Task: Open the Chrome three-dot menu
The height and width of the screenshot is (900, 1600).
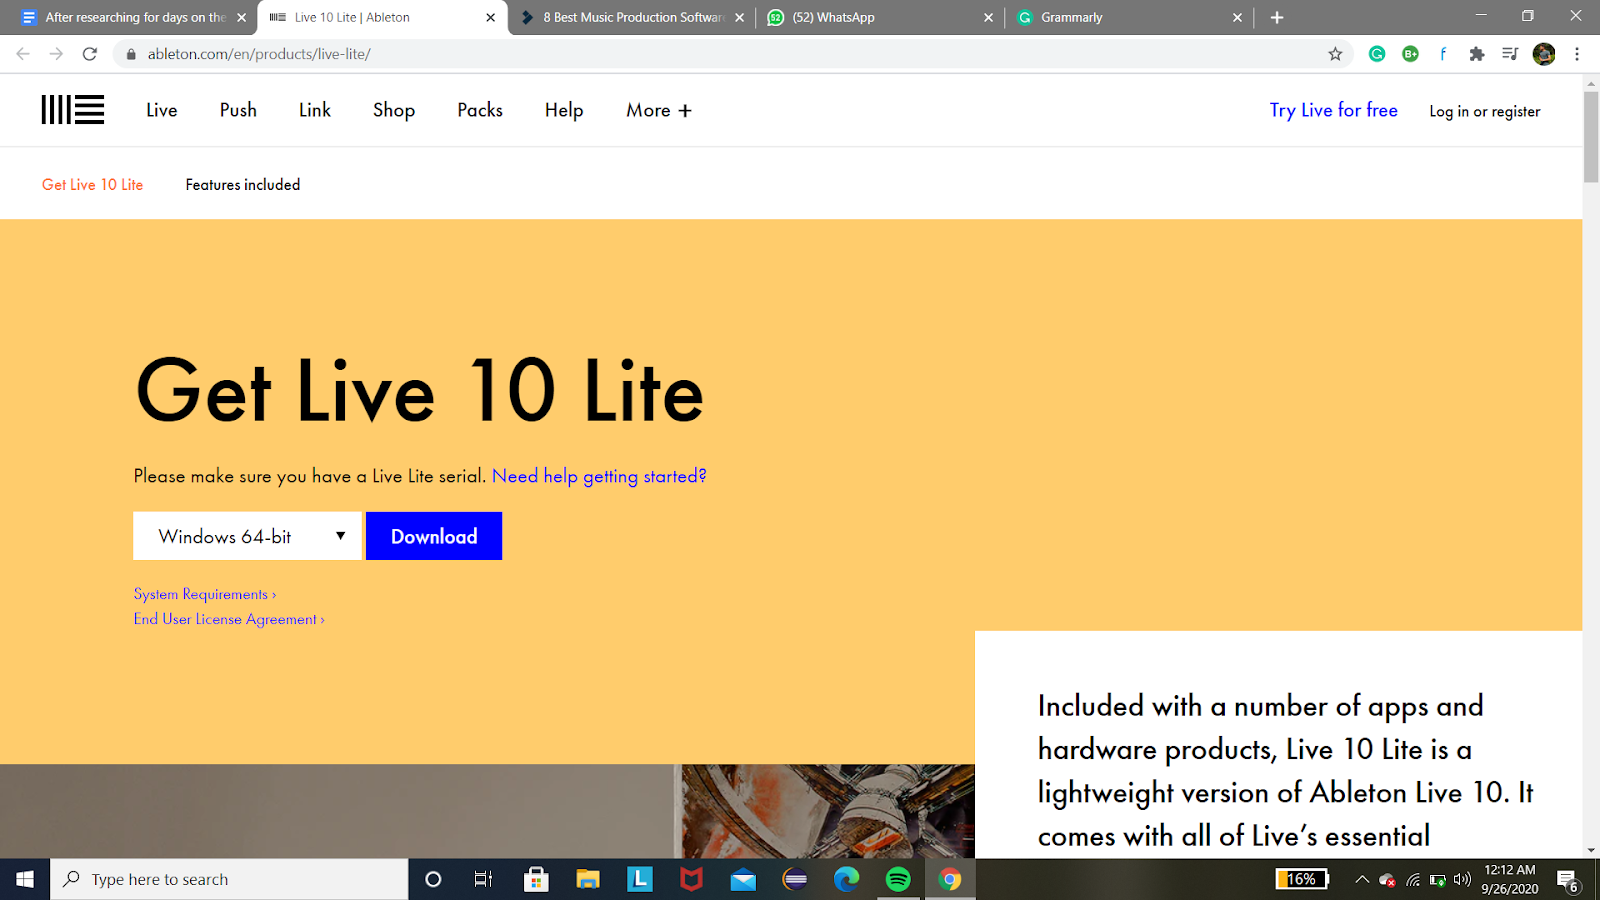Action: click(x=1577, y=54)
